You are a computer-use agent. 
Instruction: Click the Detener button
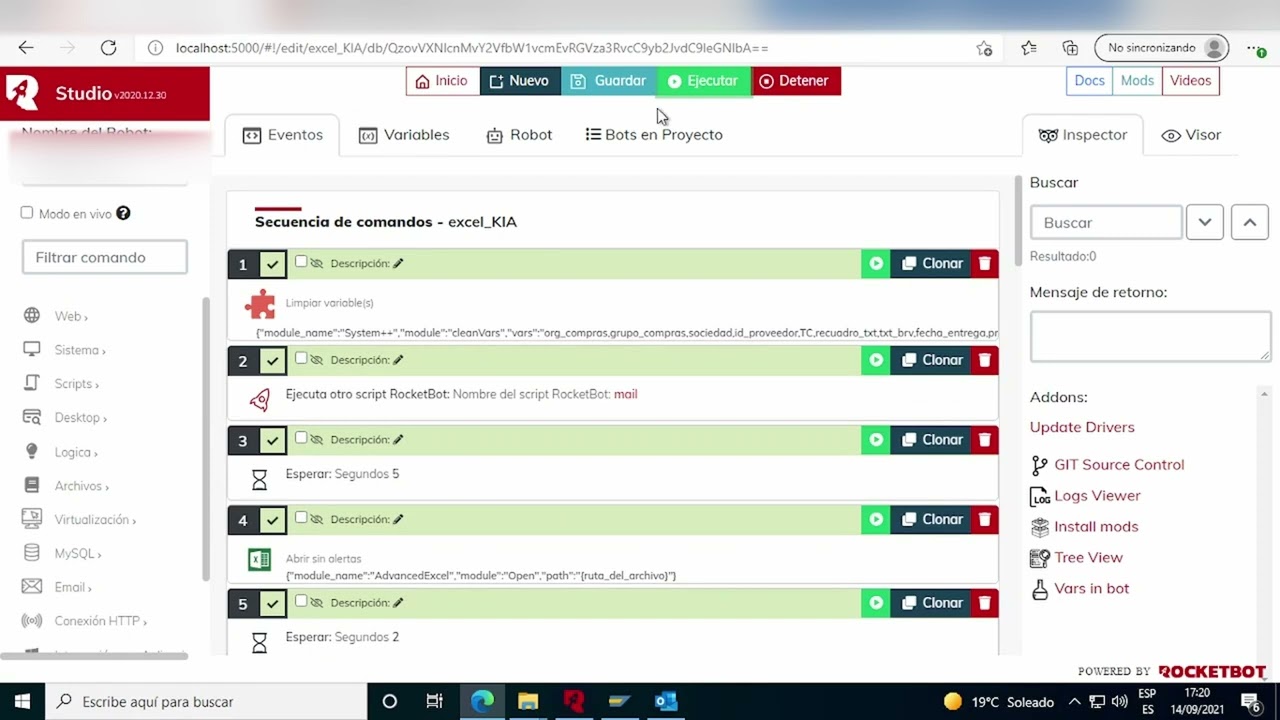point(795,81)
